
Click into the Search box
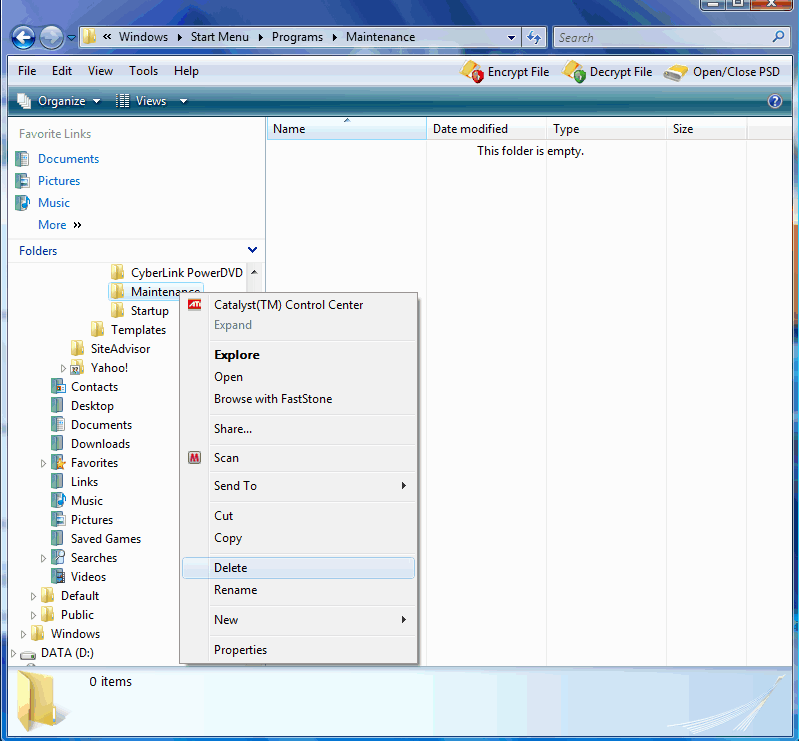[x=662, y=38]
